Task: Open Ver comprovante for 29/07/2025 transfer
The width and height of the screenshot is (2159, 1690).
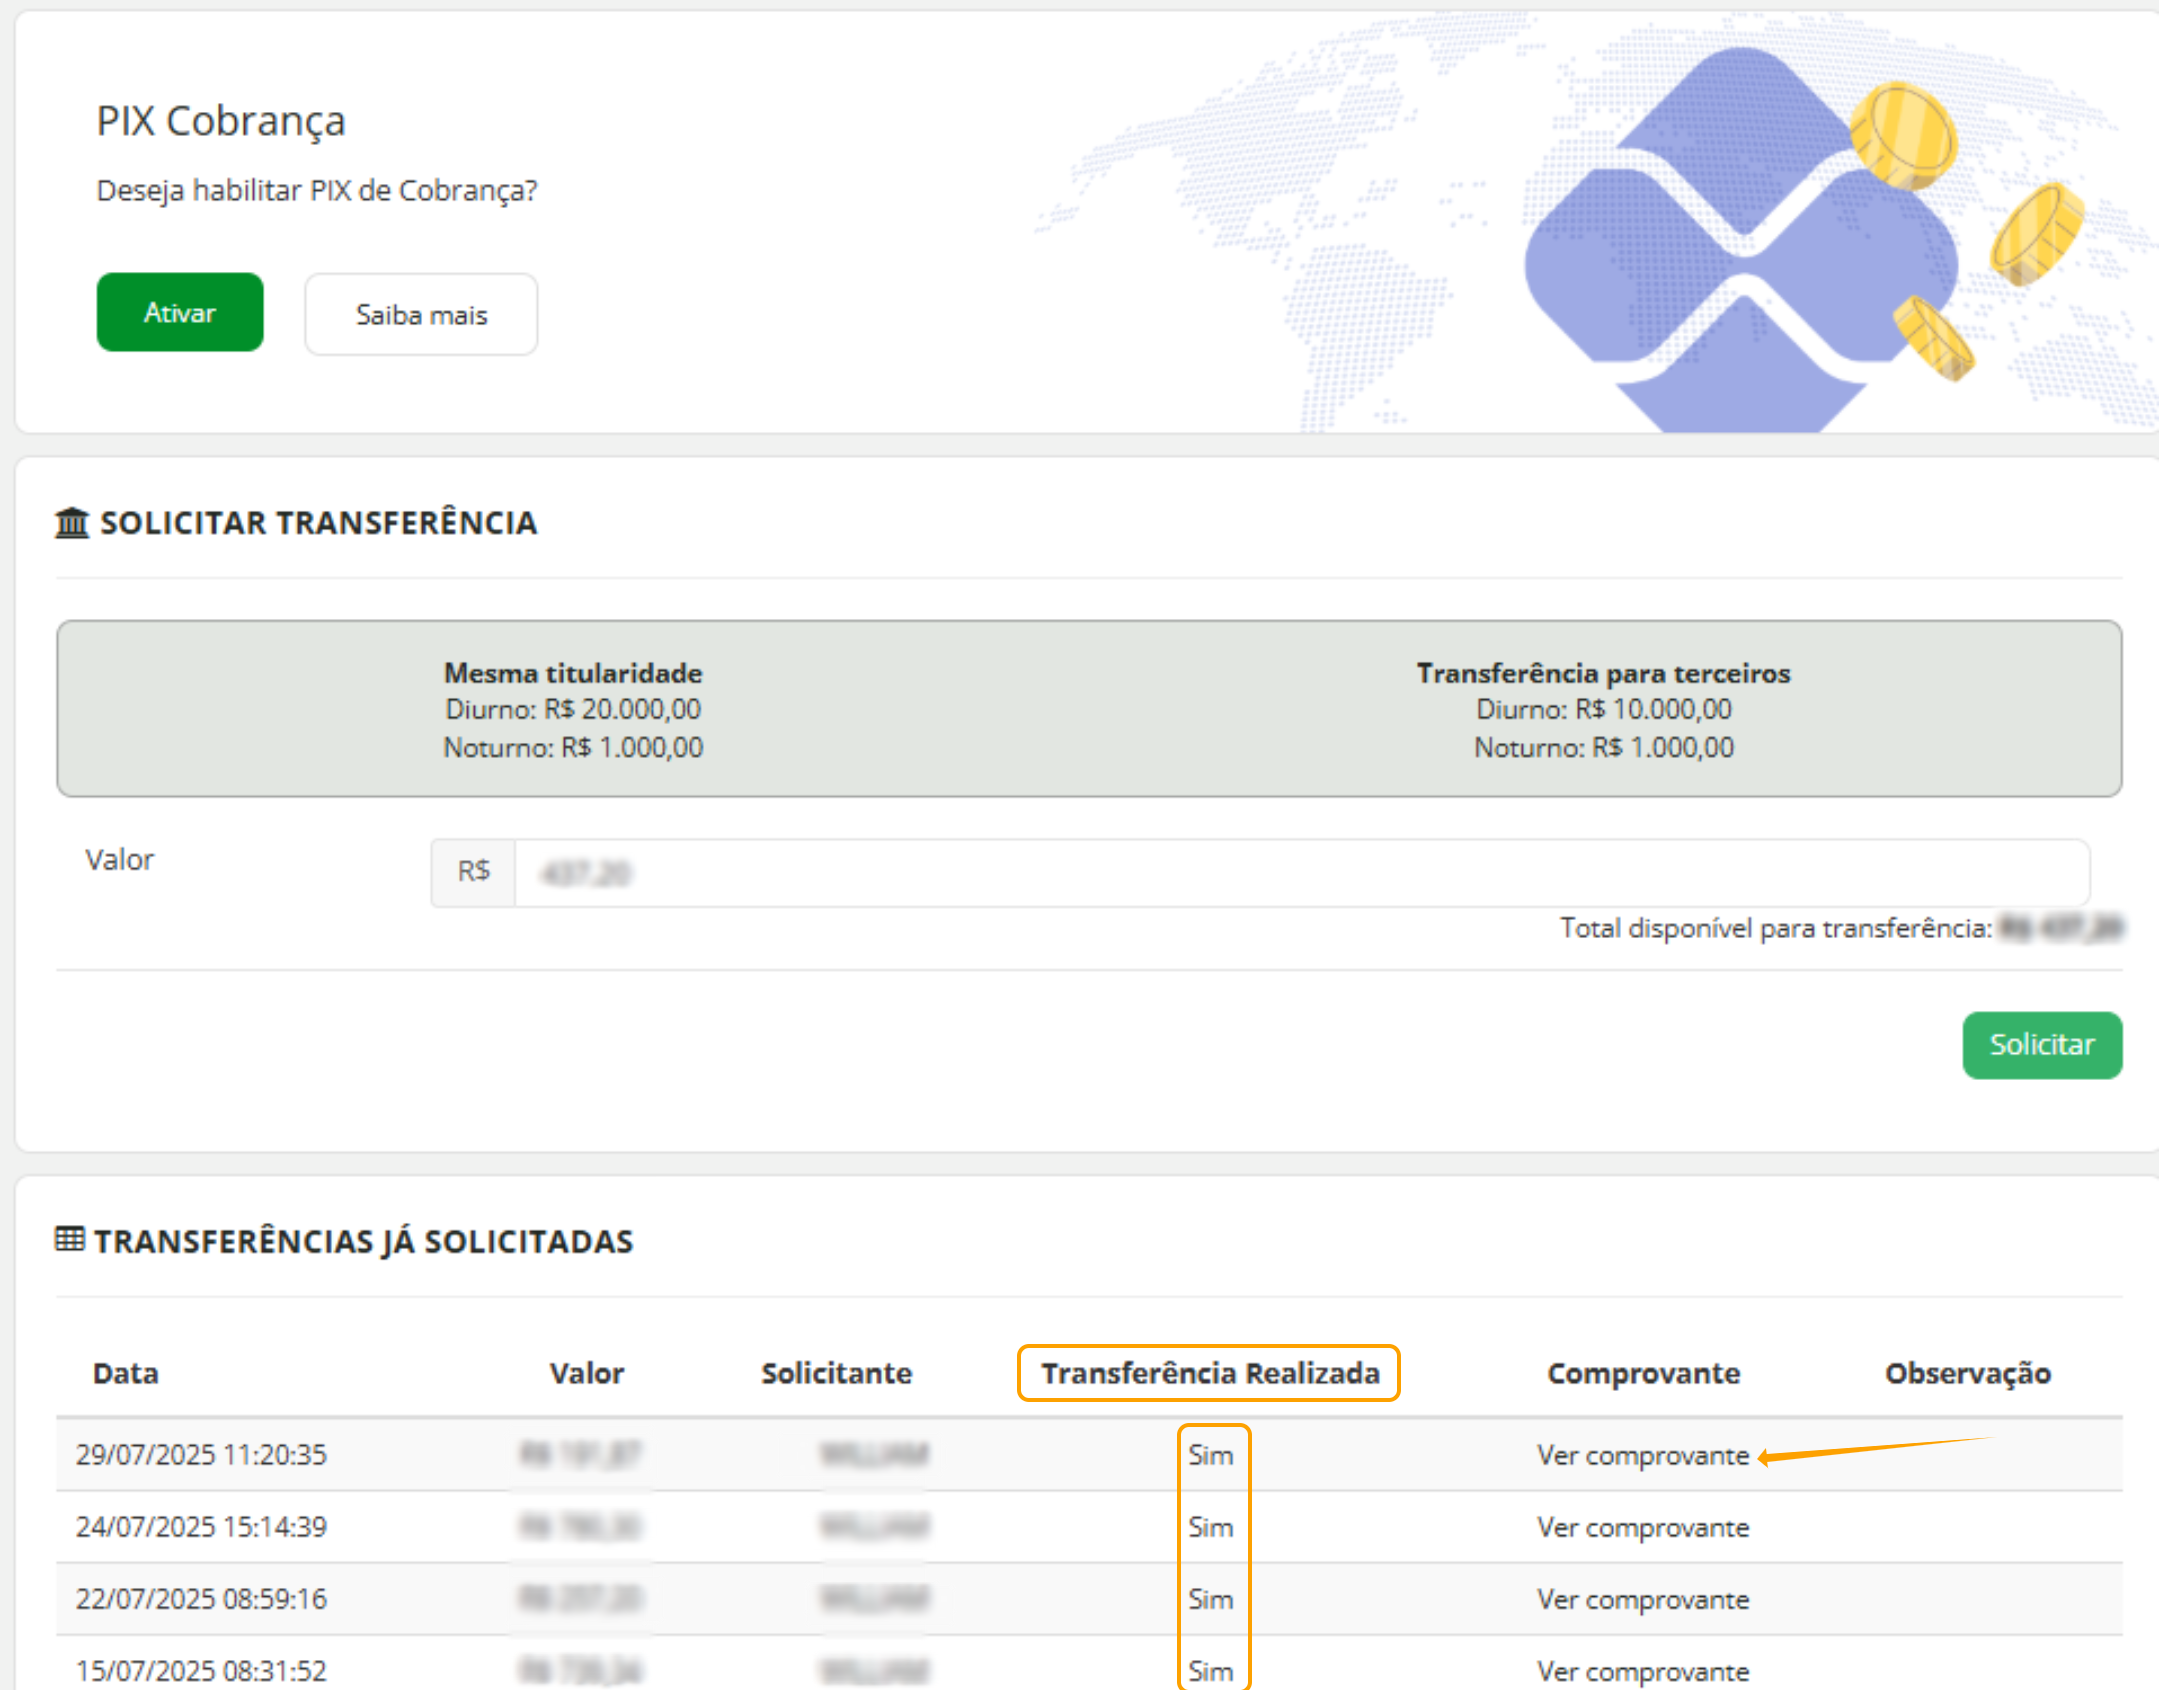Action: click(x=1643, y=1455)
